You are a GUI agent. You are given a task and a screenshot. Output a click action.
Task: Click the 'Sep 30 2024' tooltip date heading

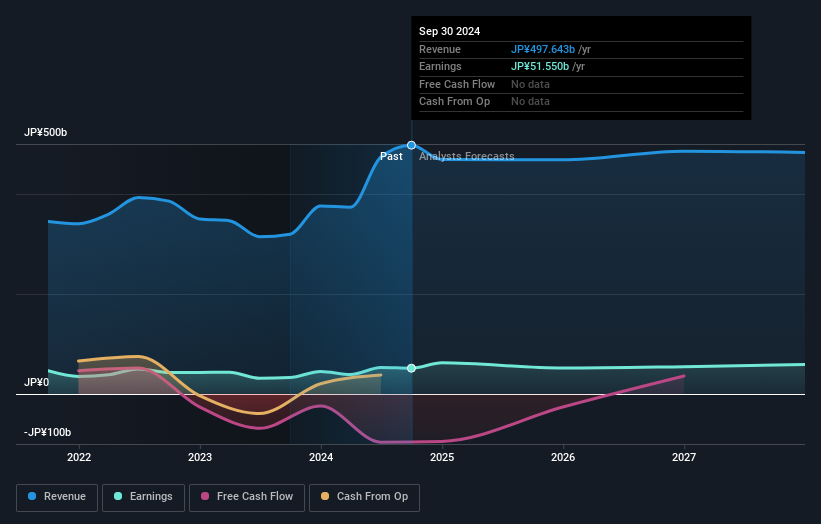[449, 31]
